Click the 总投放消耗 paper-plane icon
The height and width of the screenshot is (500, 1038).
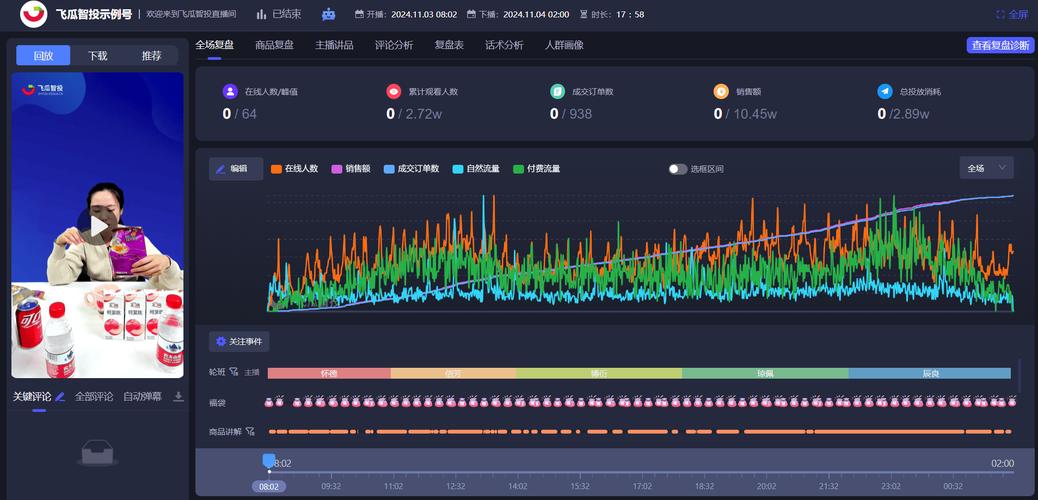[884, 91]
